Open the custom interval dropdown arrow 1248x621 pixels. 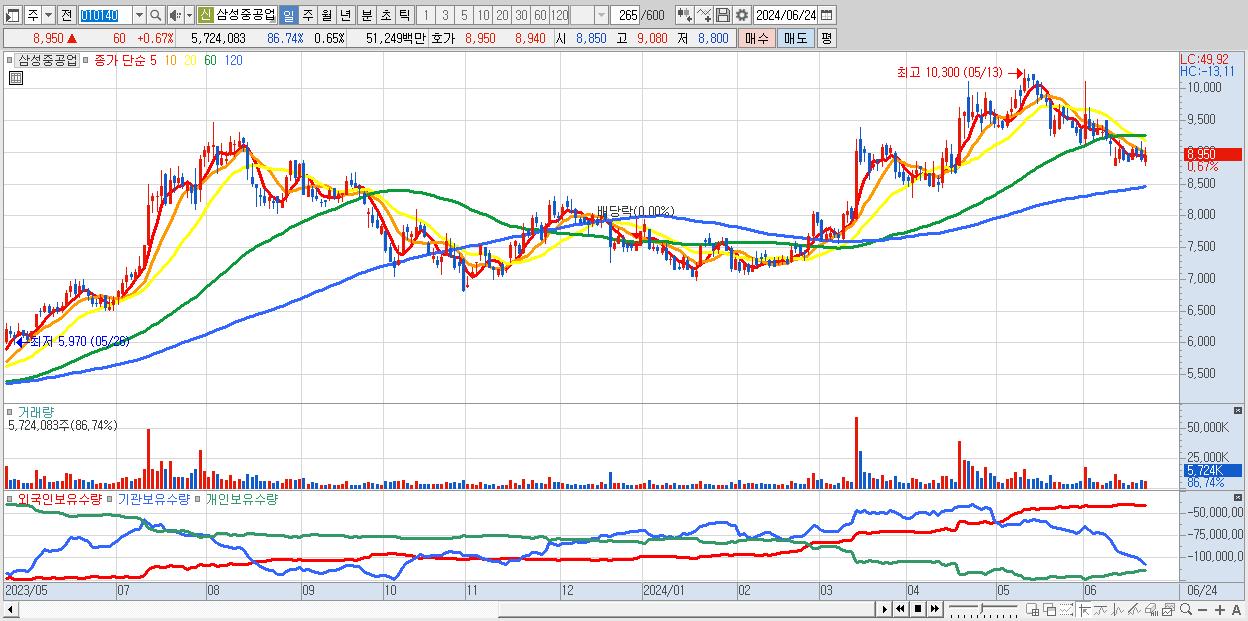601,15
